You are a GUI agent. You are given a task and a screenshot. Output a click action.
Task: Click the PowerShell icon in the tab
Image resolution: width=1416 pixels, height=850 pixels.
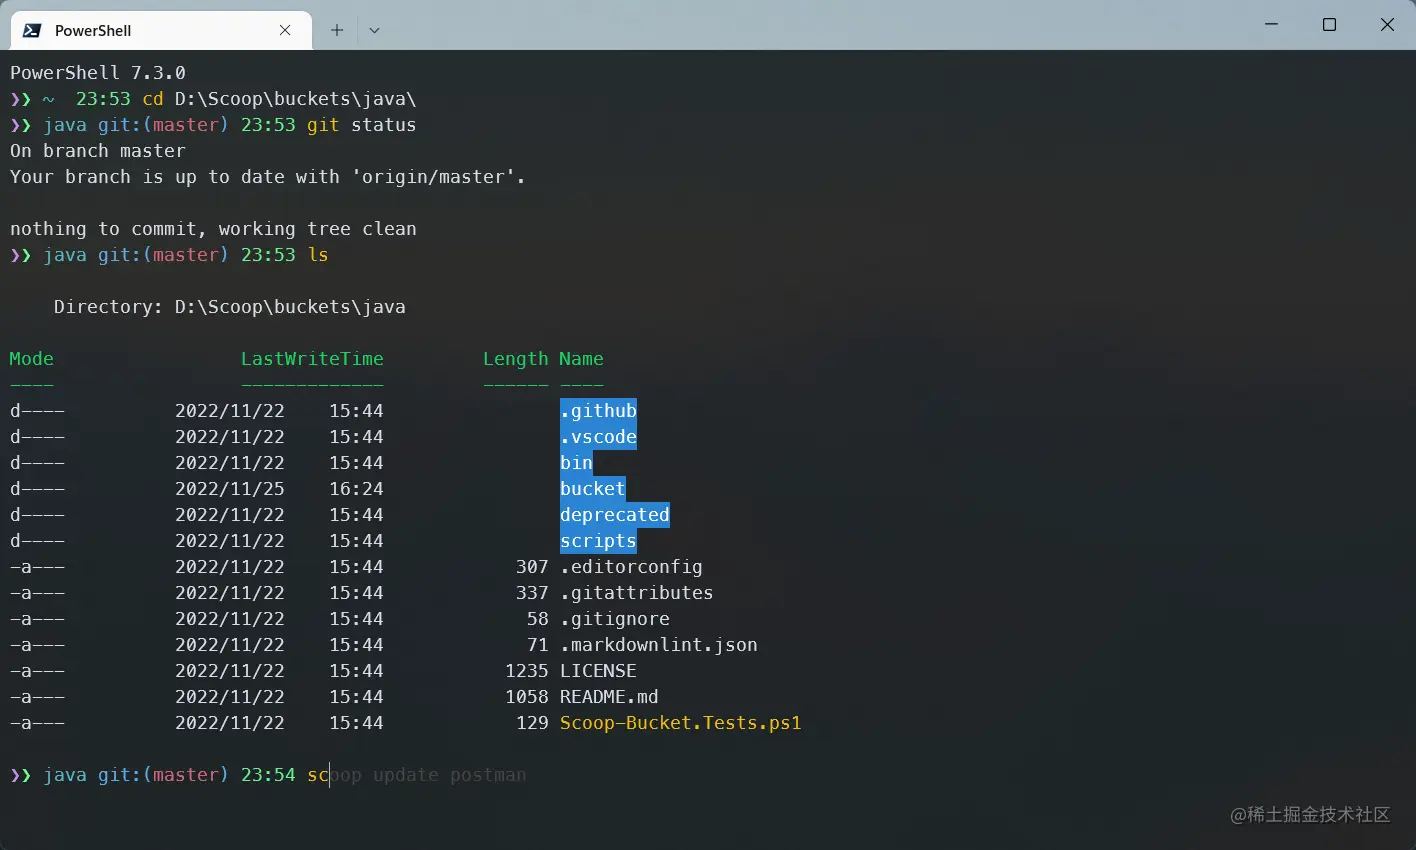32,30
